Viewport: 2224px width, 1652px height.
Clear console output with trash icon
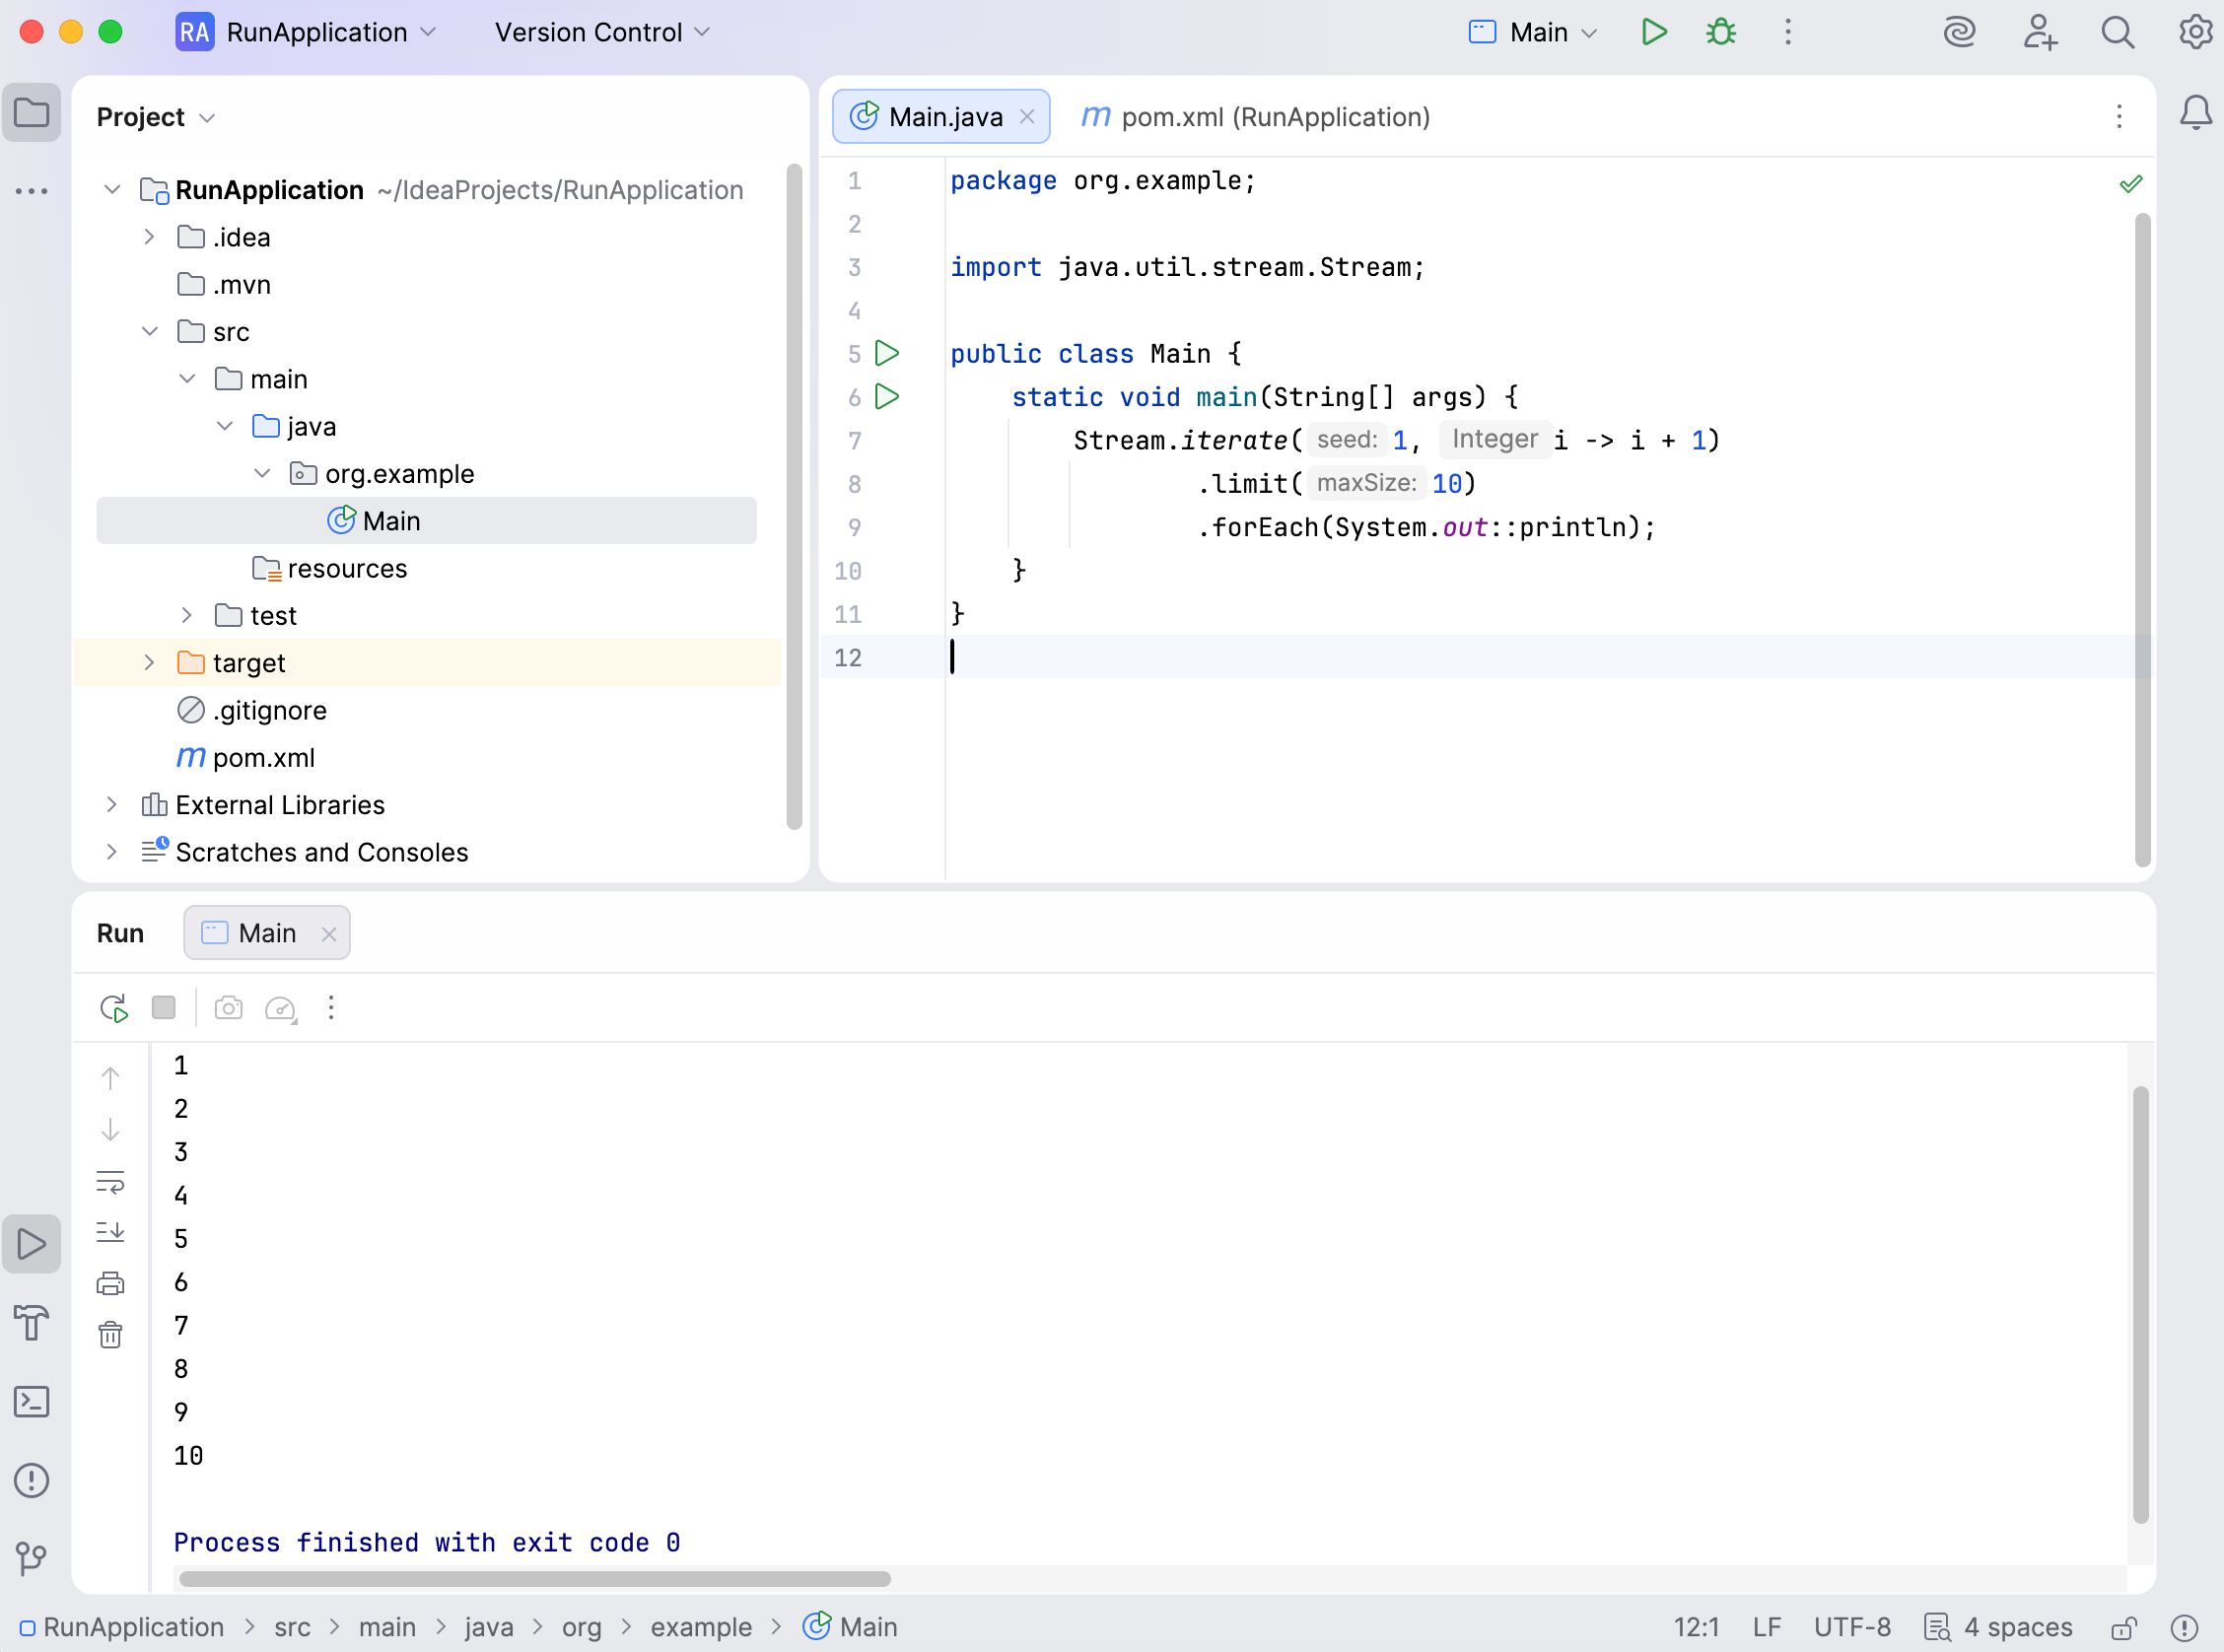coord(110,1335)
